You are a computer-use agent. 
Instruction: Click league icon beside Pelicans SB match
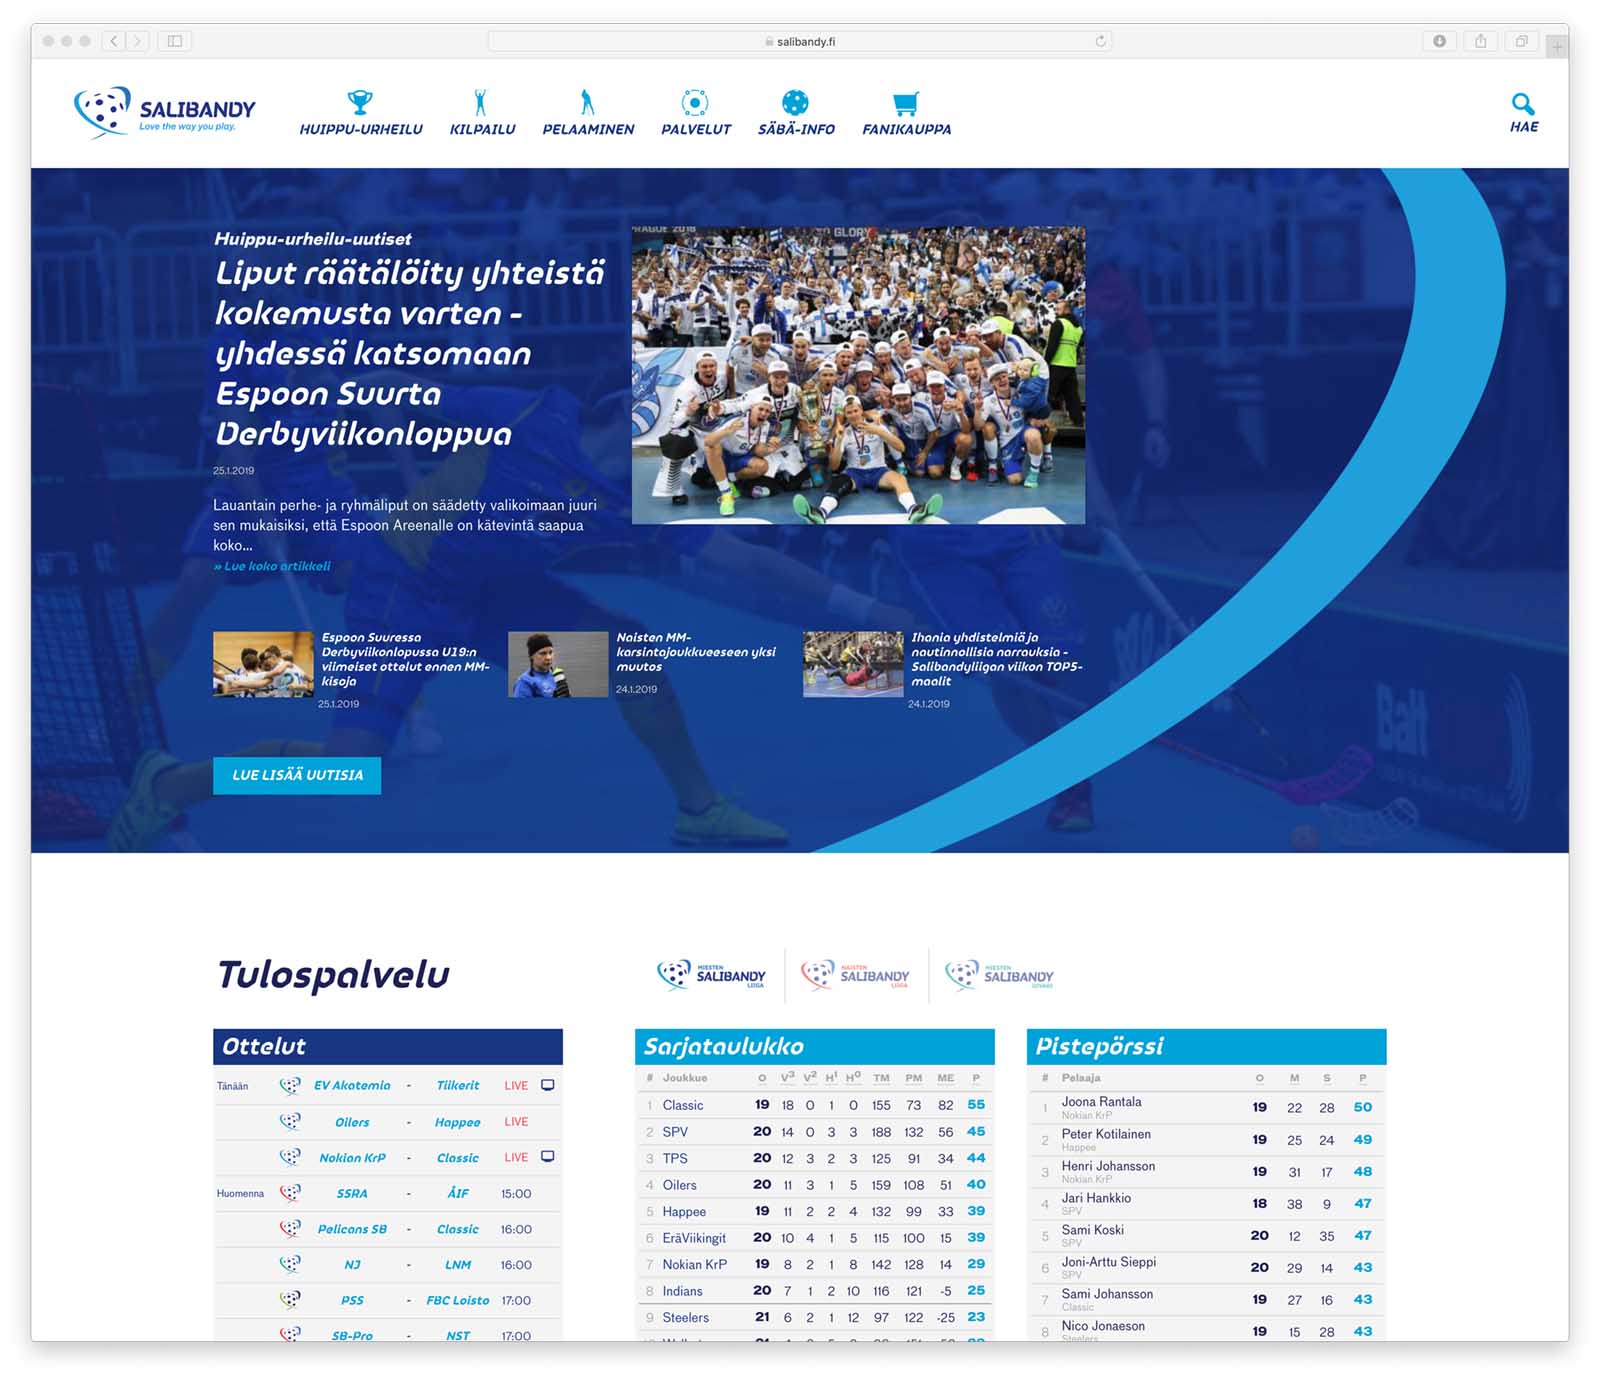[x=290, y=1229]
